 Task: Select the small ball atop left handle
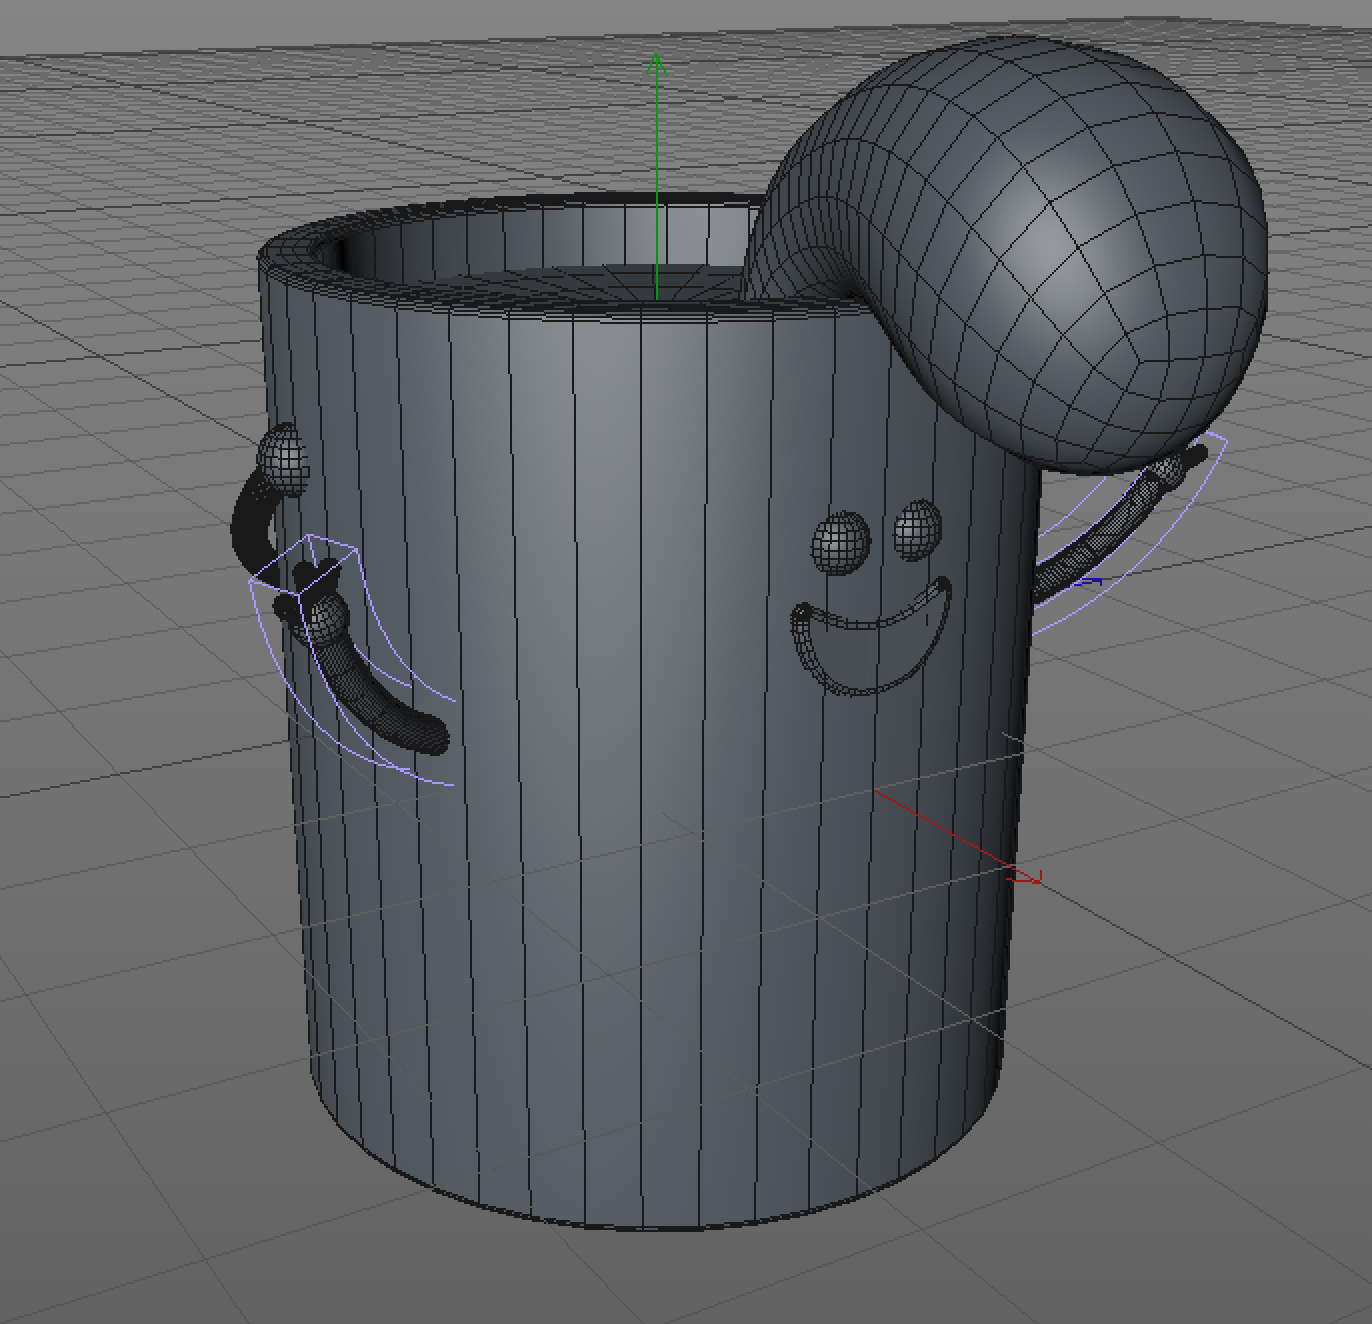point(283,458)
